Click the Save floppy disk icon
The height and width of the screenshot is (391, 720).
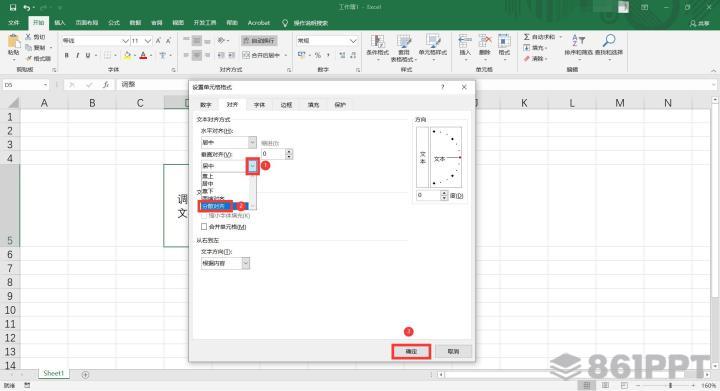[x=13, y=7]
